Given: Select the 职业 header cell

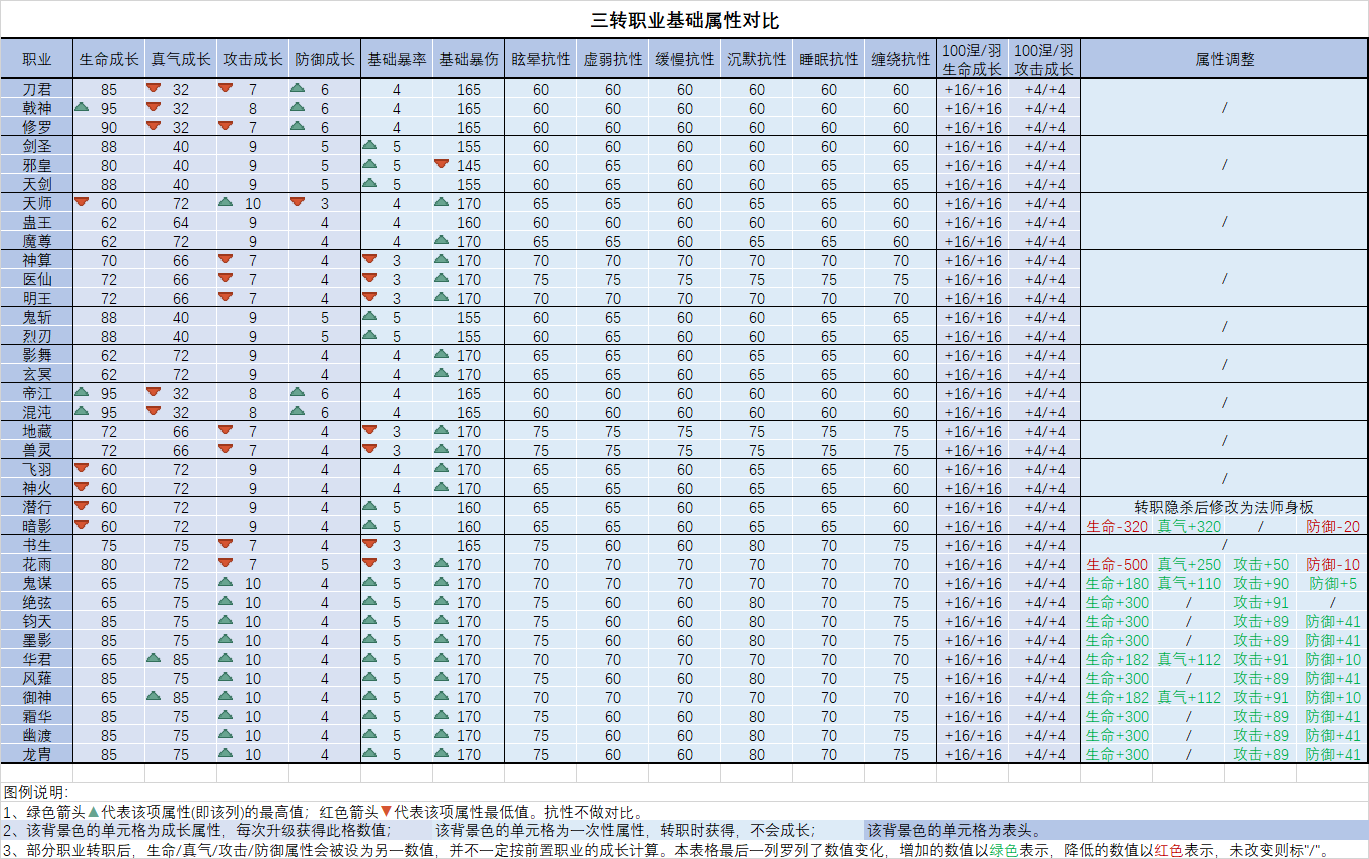Looking at the screenshot, I should click(x=37, y=59).
